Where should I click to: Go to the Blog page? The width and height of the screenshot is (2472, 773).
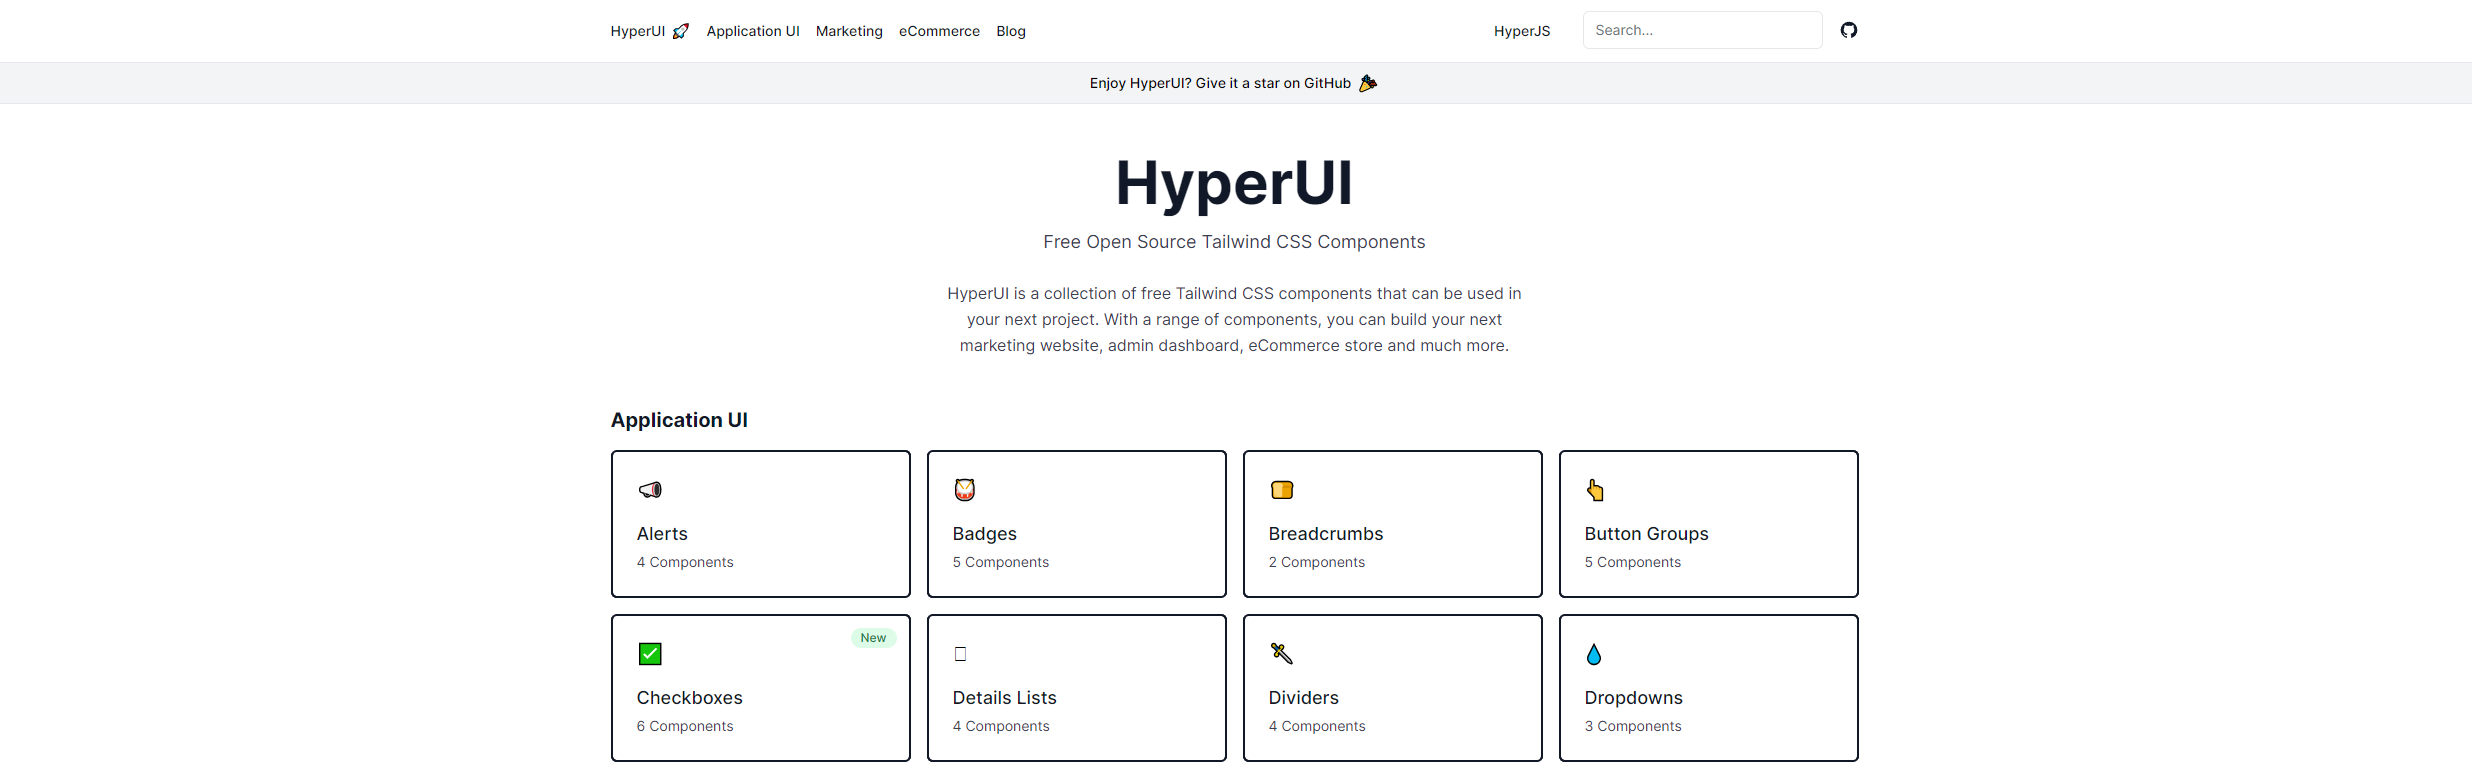[x=1011, y=31]
